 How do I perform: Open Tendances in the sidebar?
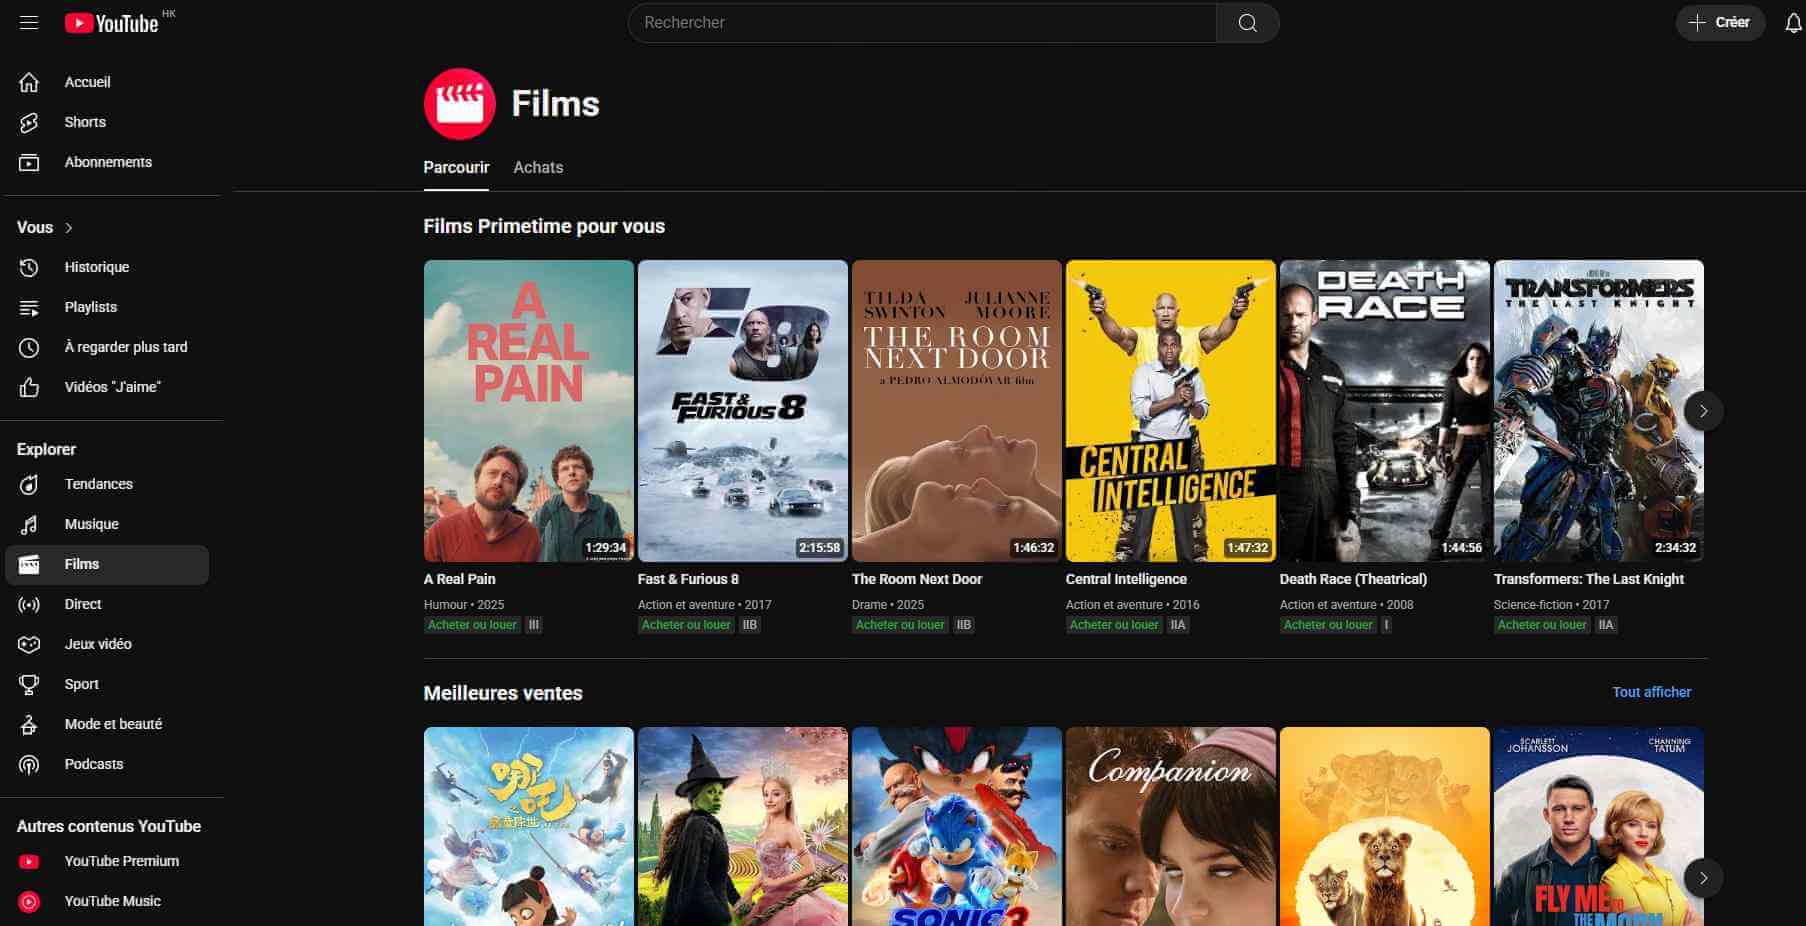[x=106, y=484]
